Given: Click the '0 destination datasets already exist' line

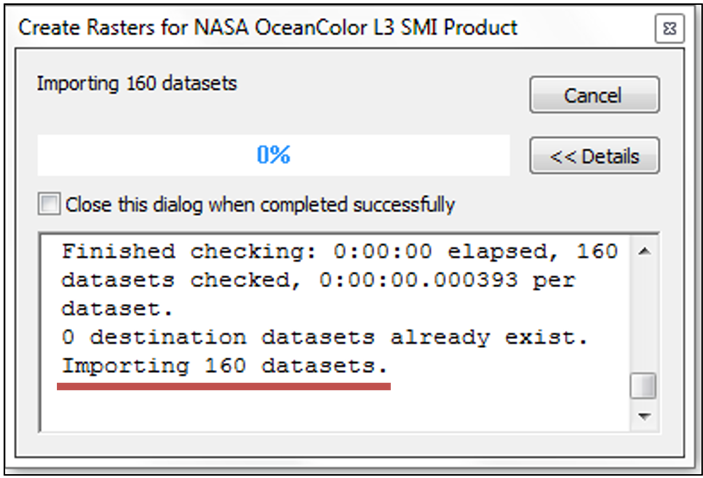Looking at the screenshot, I should [325, 338].
